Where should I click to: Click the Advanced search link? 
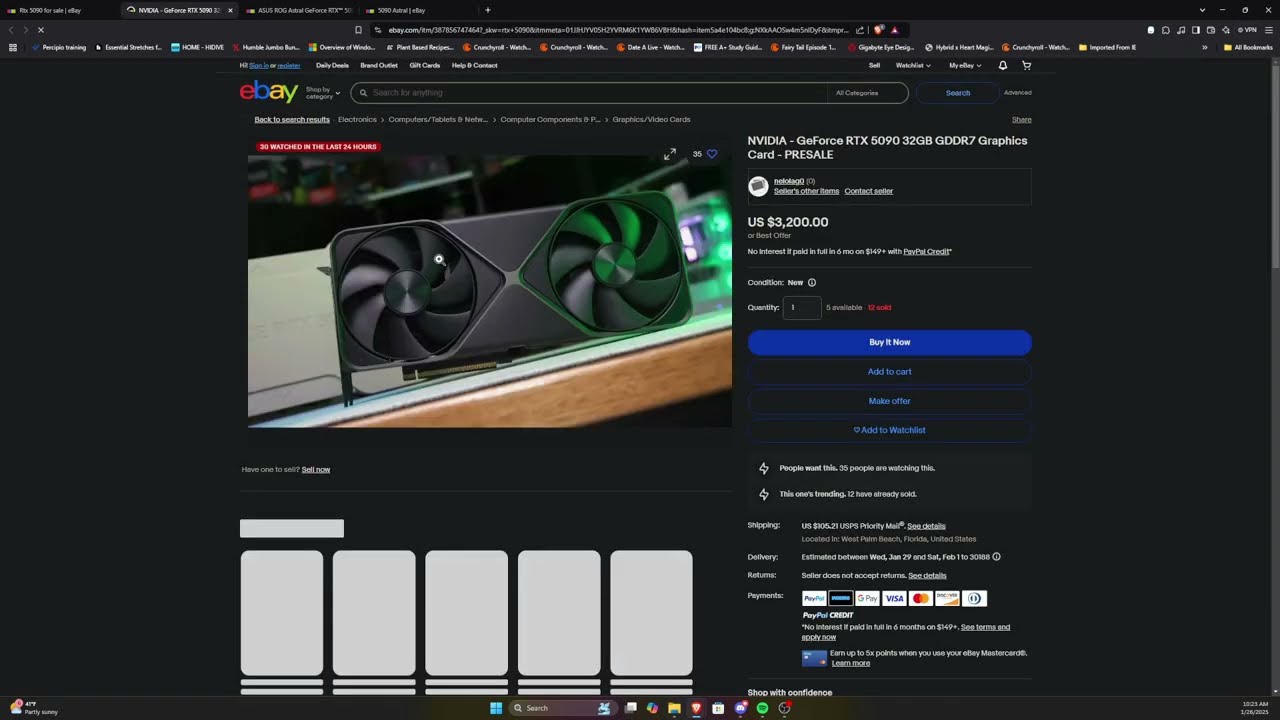coord(1018,93)
